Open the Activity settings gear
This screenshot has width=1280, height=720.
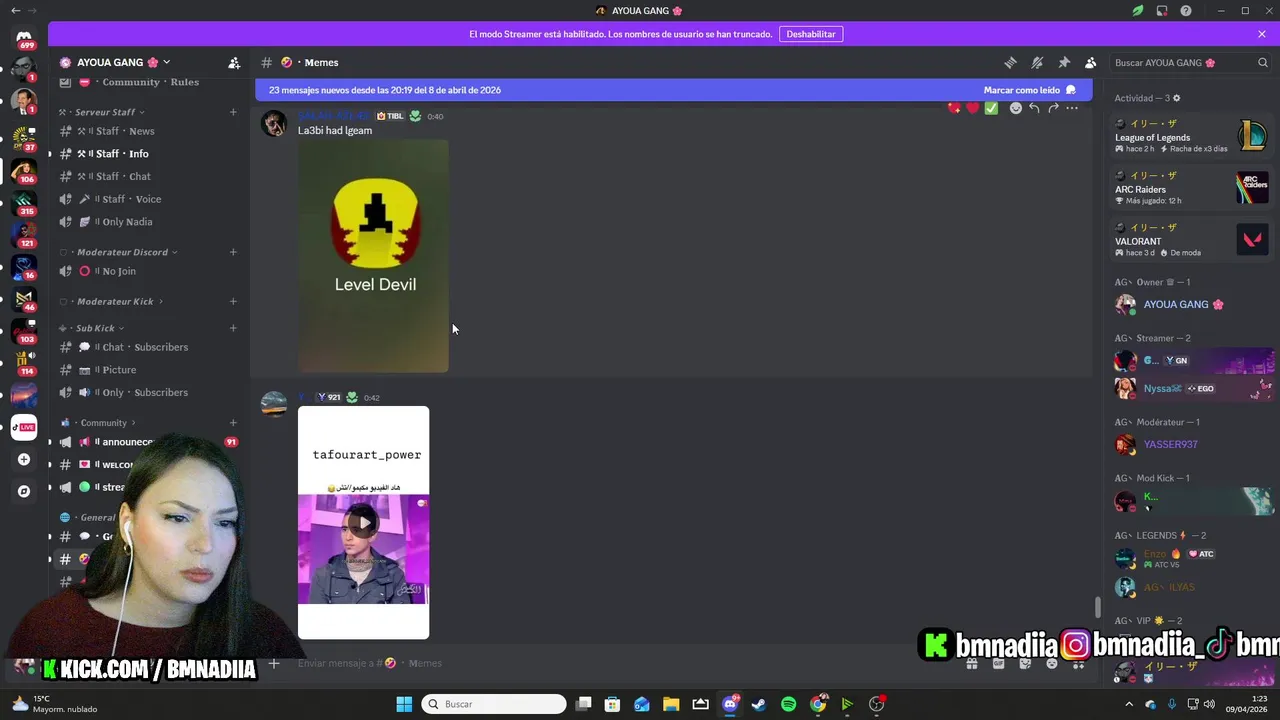pos(1176,98)
